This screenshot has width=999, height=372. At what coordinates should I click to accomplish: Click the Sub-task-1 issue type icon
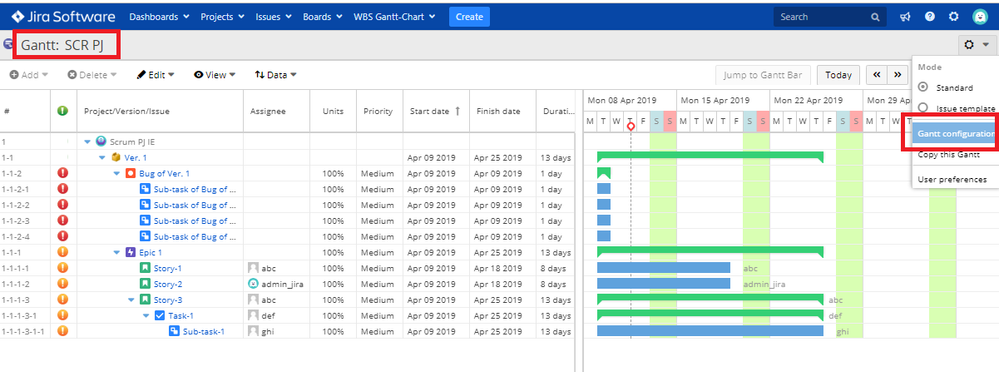coord(175,331)
